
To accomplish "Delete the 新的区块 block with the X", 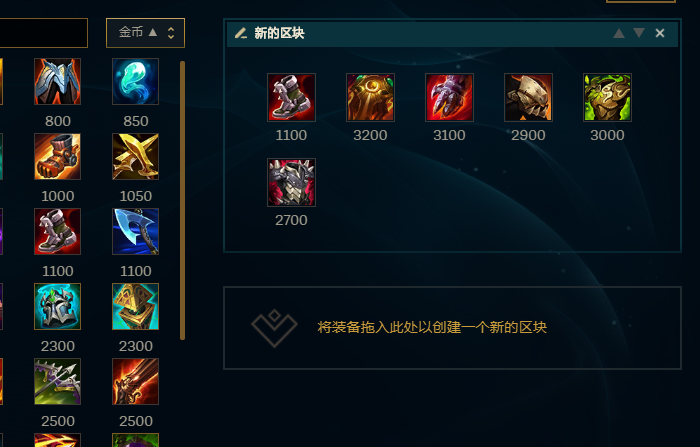I will 660,33.
